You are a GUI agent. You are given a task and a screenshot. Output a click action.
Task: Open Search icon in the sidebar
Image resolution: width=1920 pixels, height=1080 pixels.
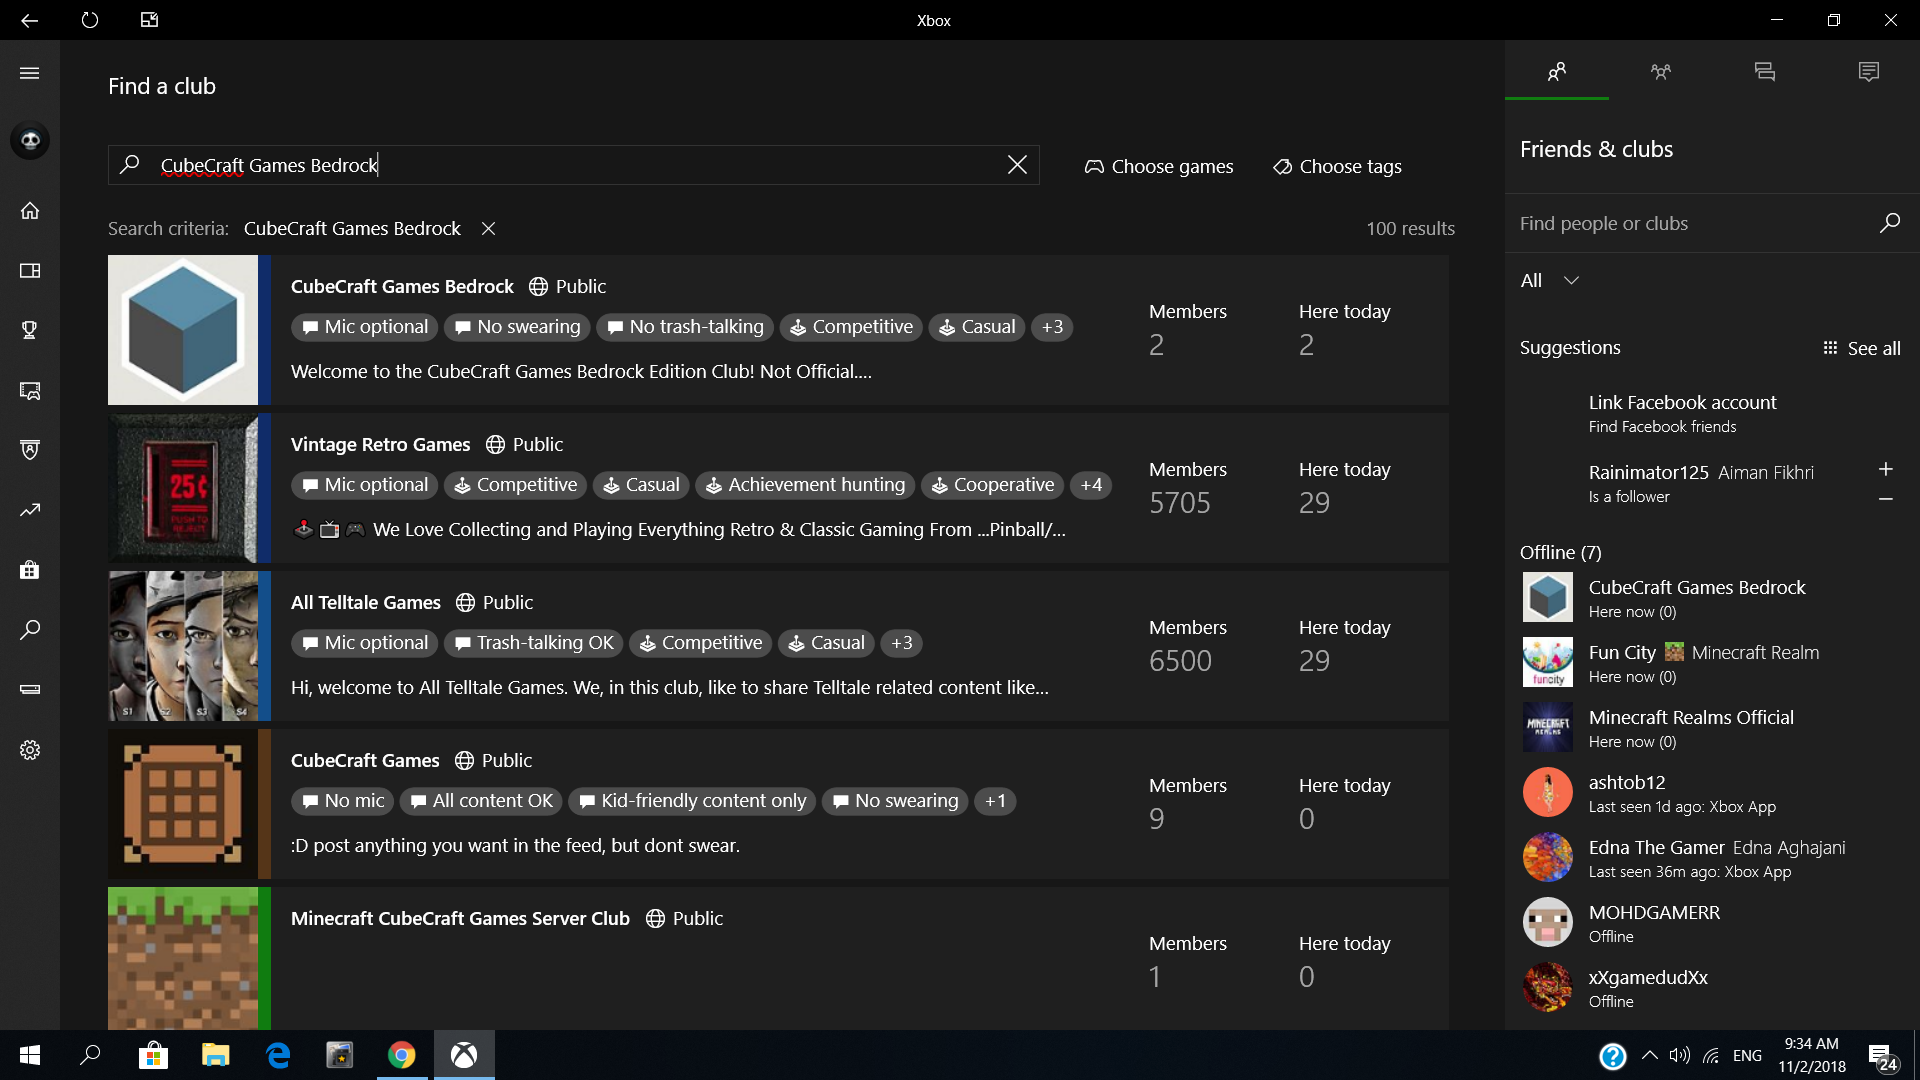pos(30,630)
